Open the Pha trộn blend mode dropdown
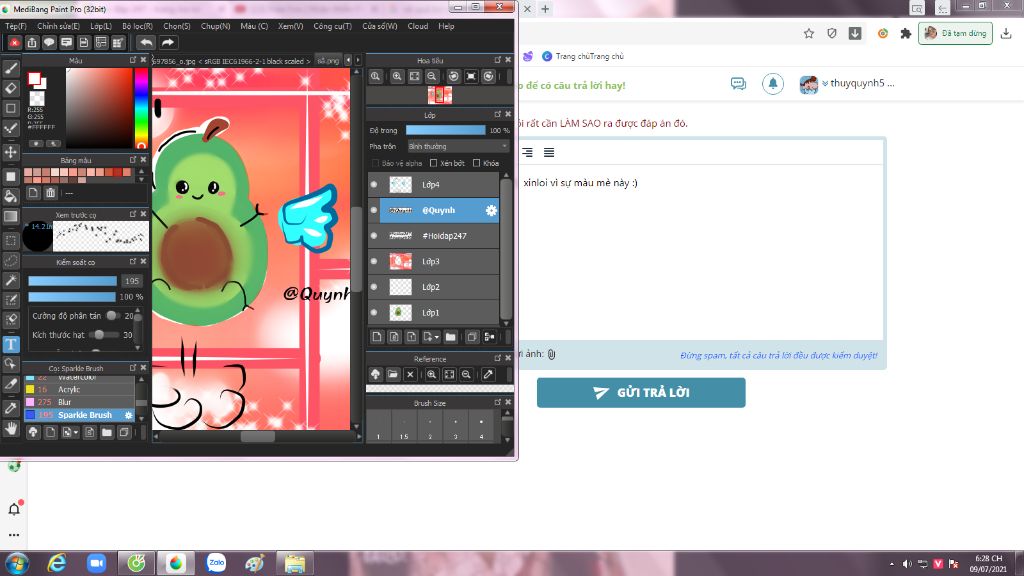This screenshot has height=576, width=1024. point(458,146)
